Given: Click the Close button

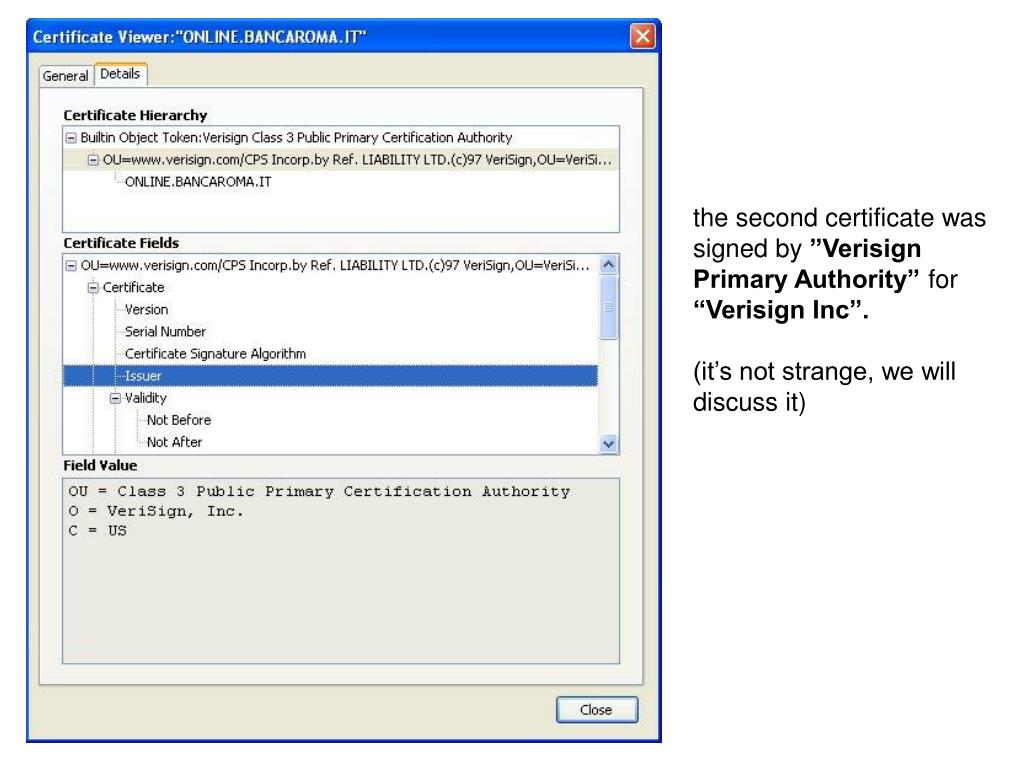Looking at the screenshot, I should tap(596, 709).
